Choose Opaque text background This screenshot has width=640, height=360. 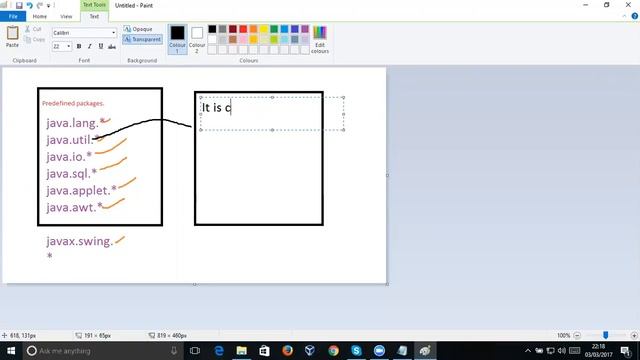(138, 29)
